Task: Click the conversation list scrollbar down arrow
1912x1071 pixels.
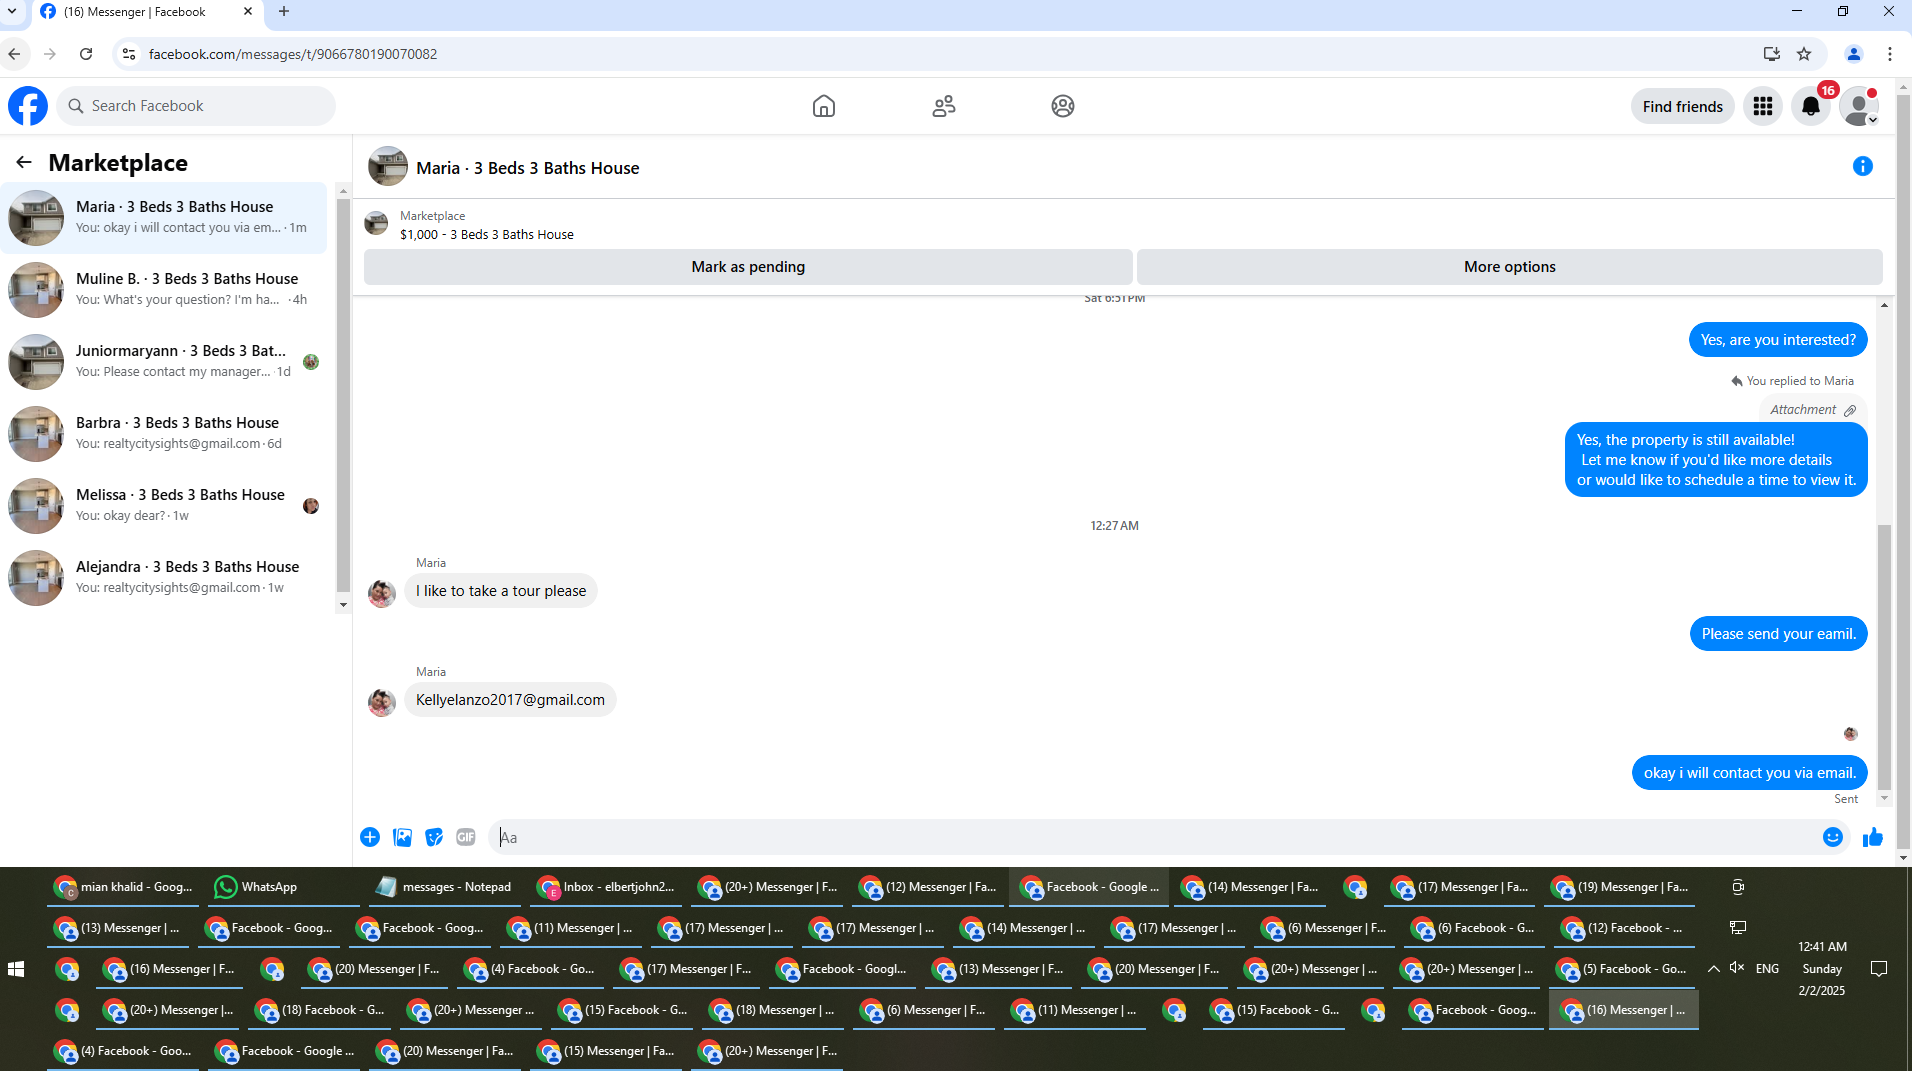Action: coord(343,605)
